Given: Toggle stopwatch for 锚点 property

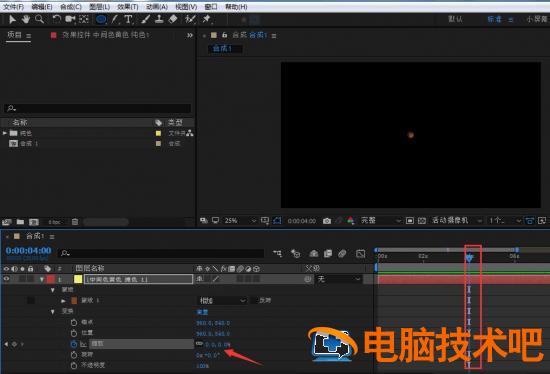Looking at the screenshot, I should pyautogui.click(x=74, y=322).
